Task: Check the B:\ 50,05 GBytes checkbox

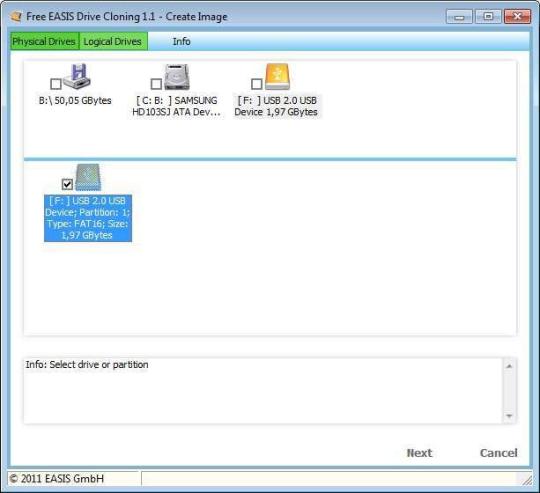Action: click(56, 84)
